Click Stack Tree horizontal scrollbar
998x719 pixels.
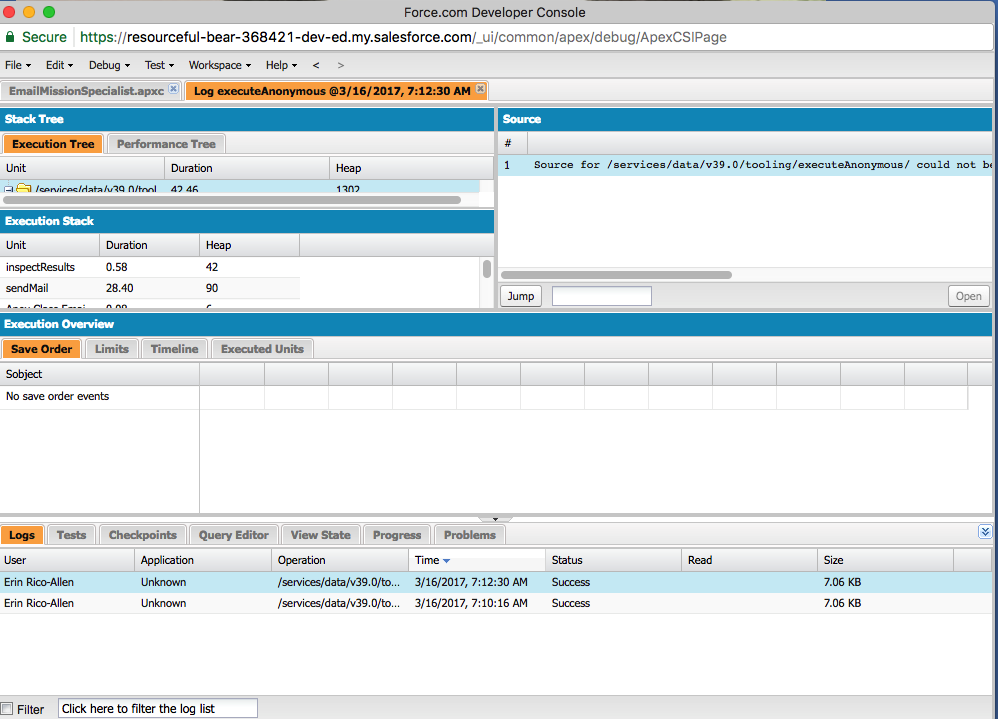(x=232, y=200)
